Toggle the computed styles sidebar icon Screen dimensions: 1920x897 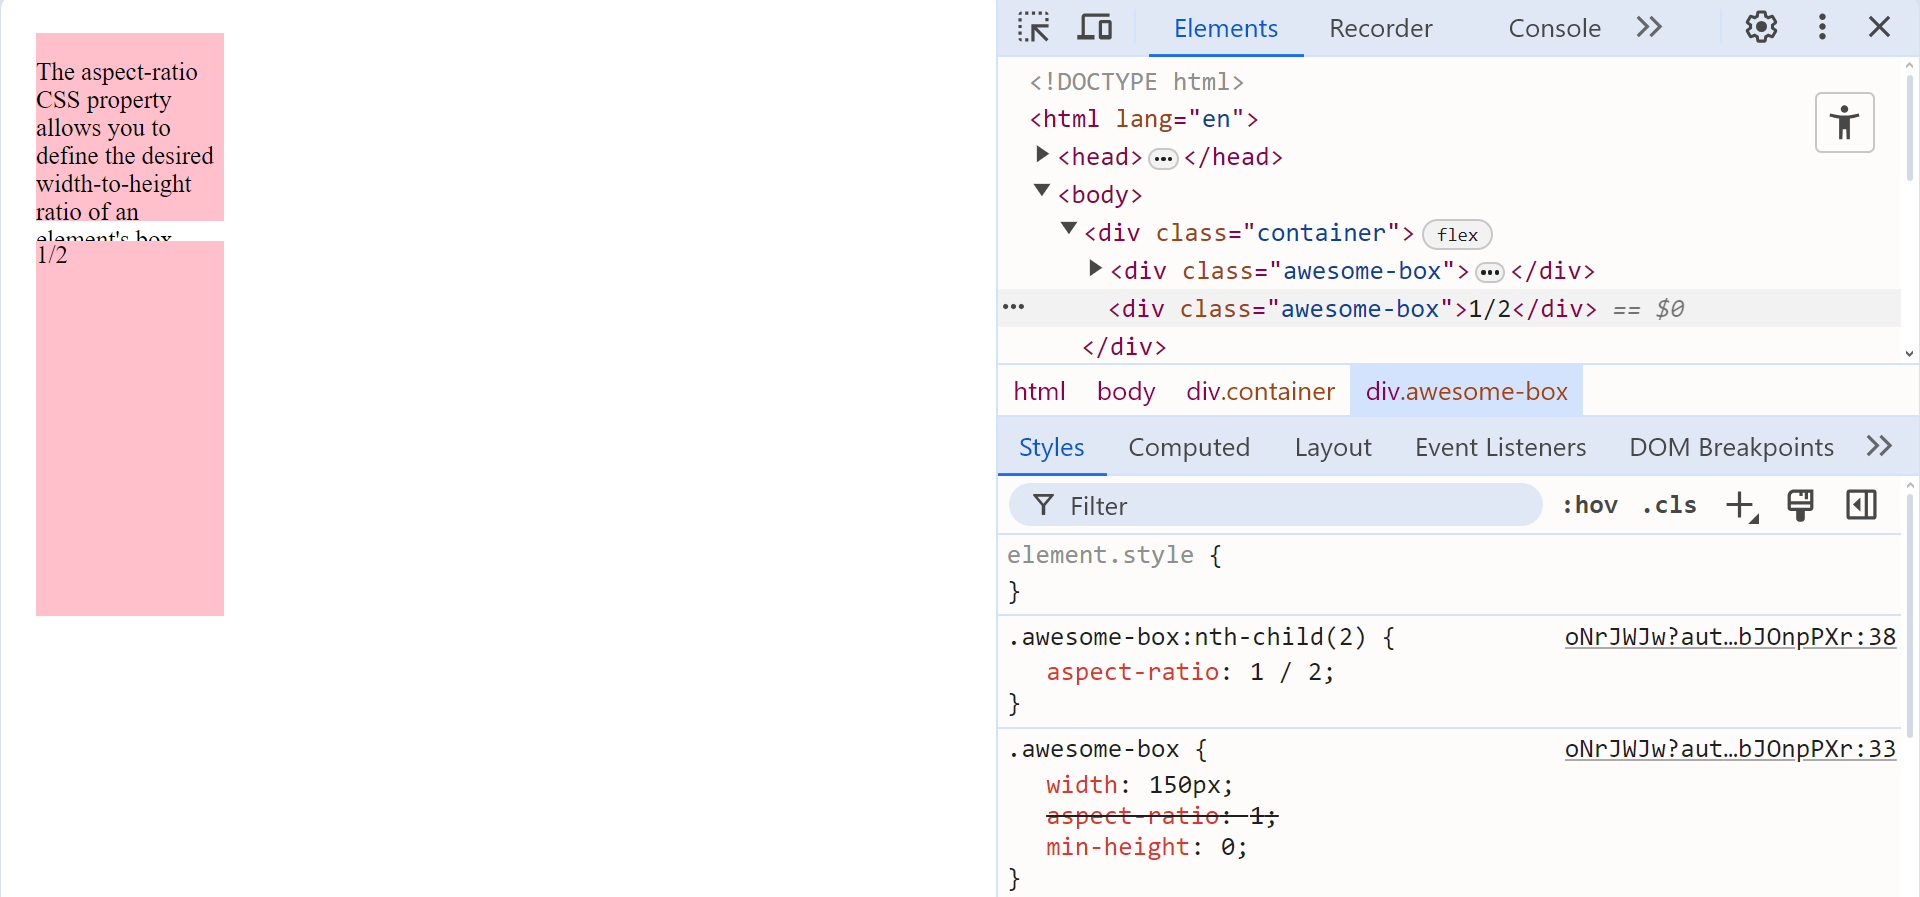[x=1861, y=506]
